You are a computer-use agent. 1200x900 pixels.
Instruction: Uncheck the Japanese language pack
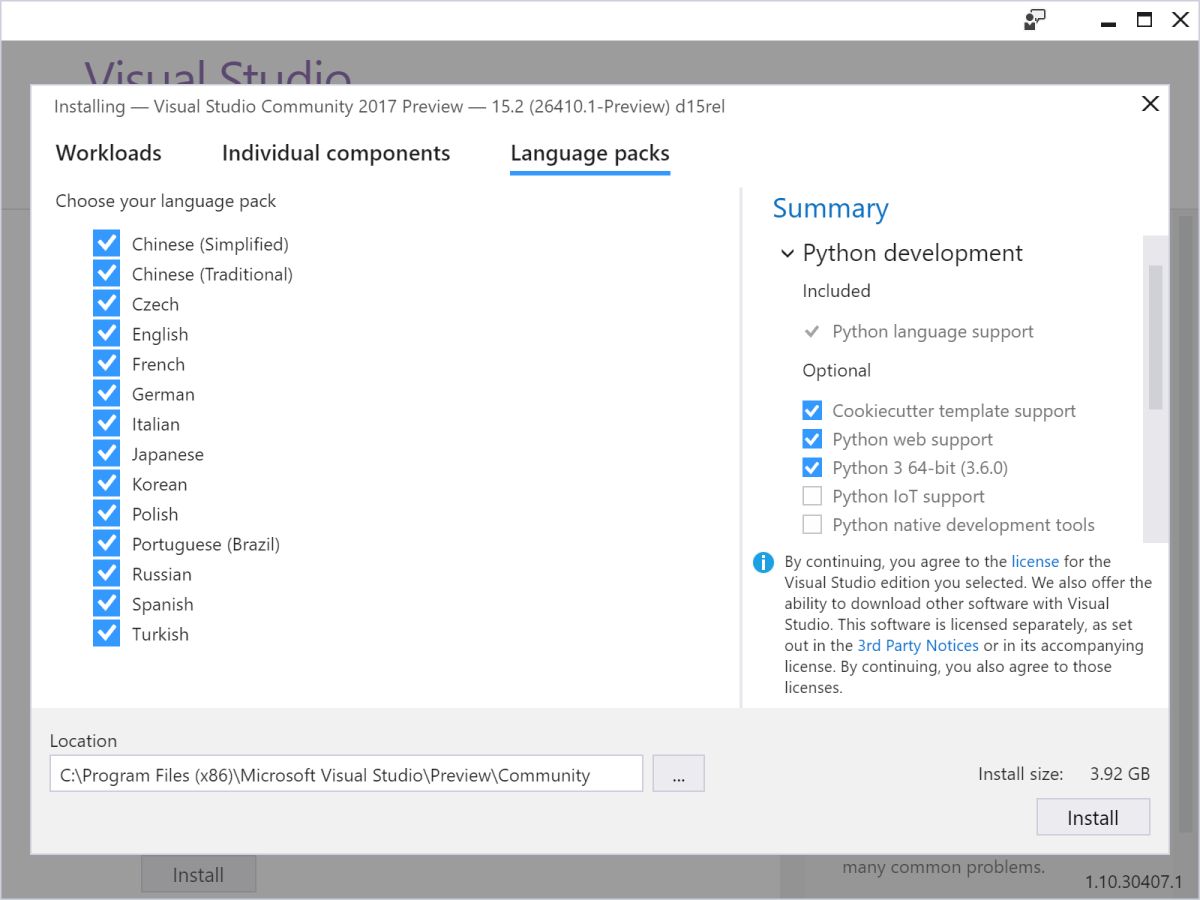point(106,454)
